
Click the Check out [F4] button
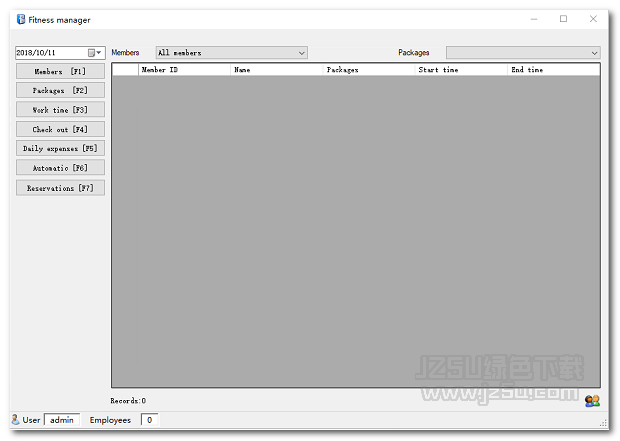tap(60, 129)
